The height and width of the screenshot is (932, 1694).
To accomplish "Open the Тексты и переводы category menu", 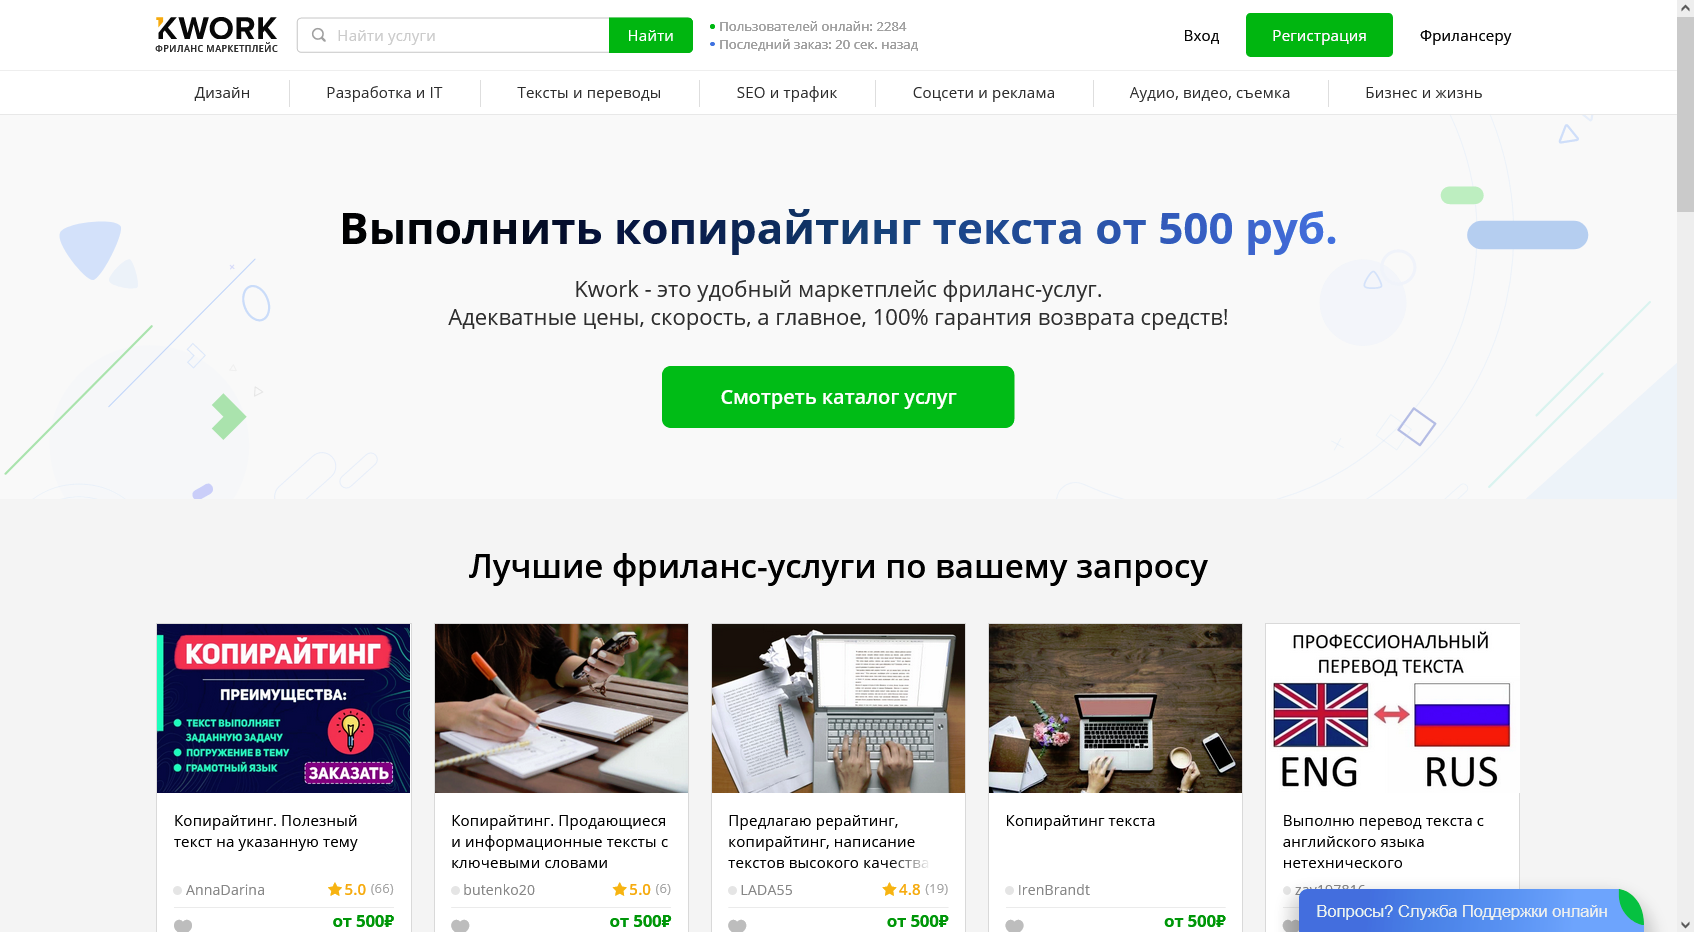I will [x=589, y=93].
